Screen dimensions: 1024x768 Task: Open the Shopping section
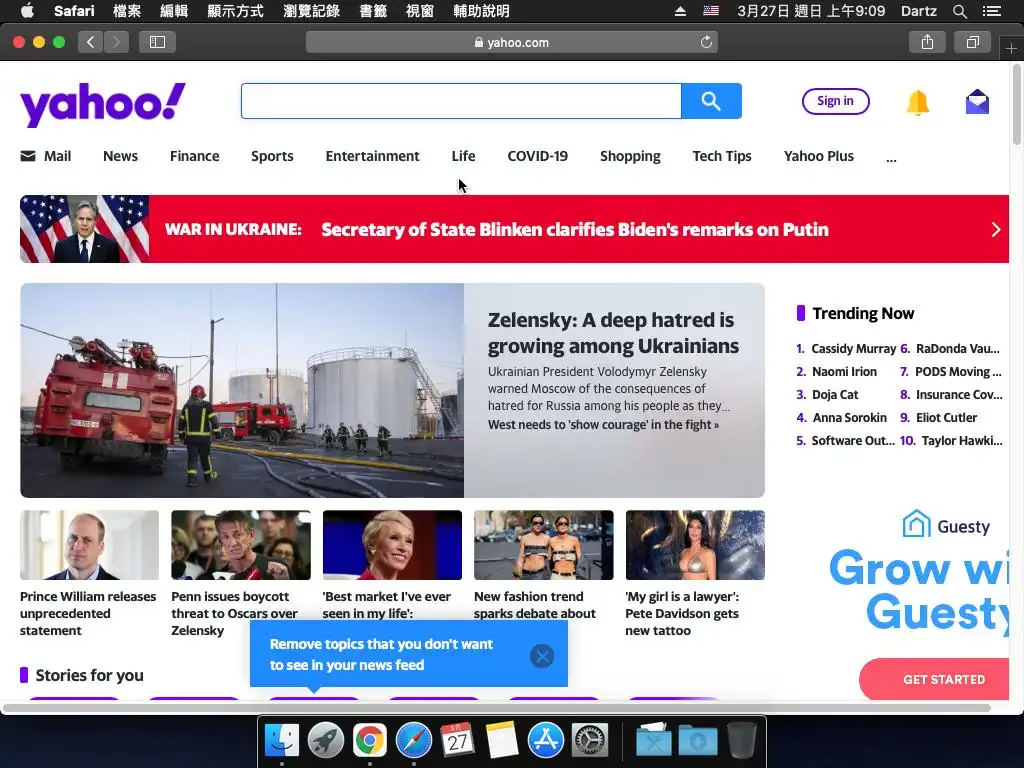(630, 156)
